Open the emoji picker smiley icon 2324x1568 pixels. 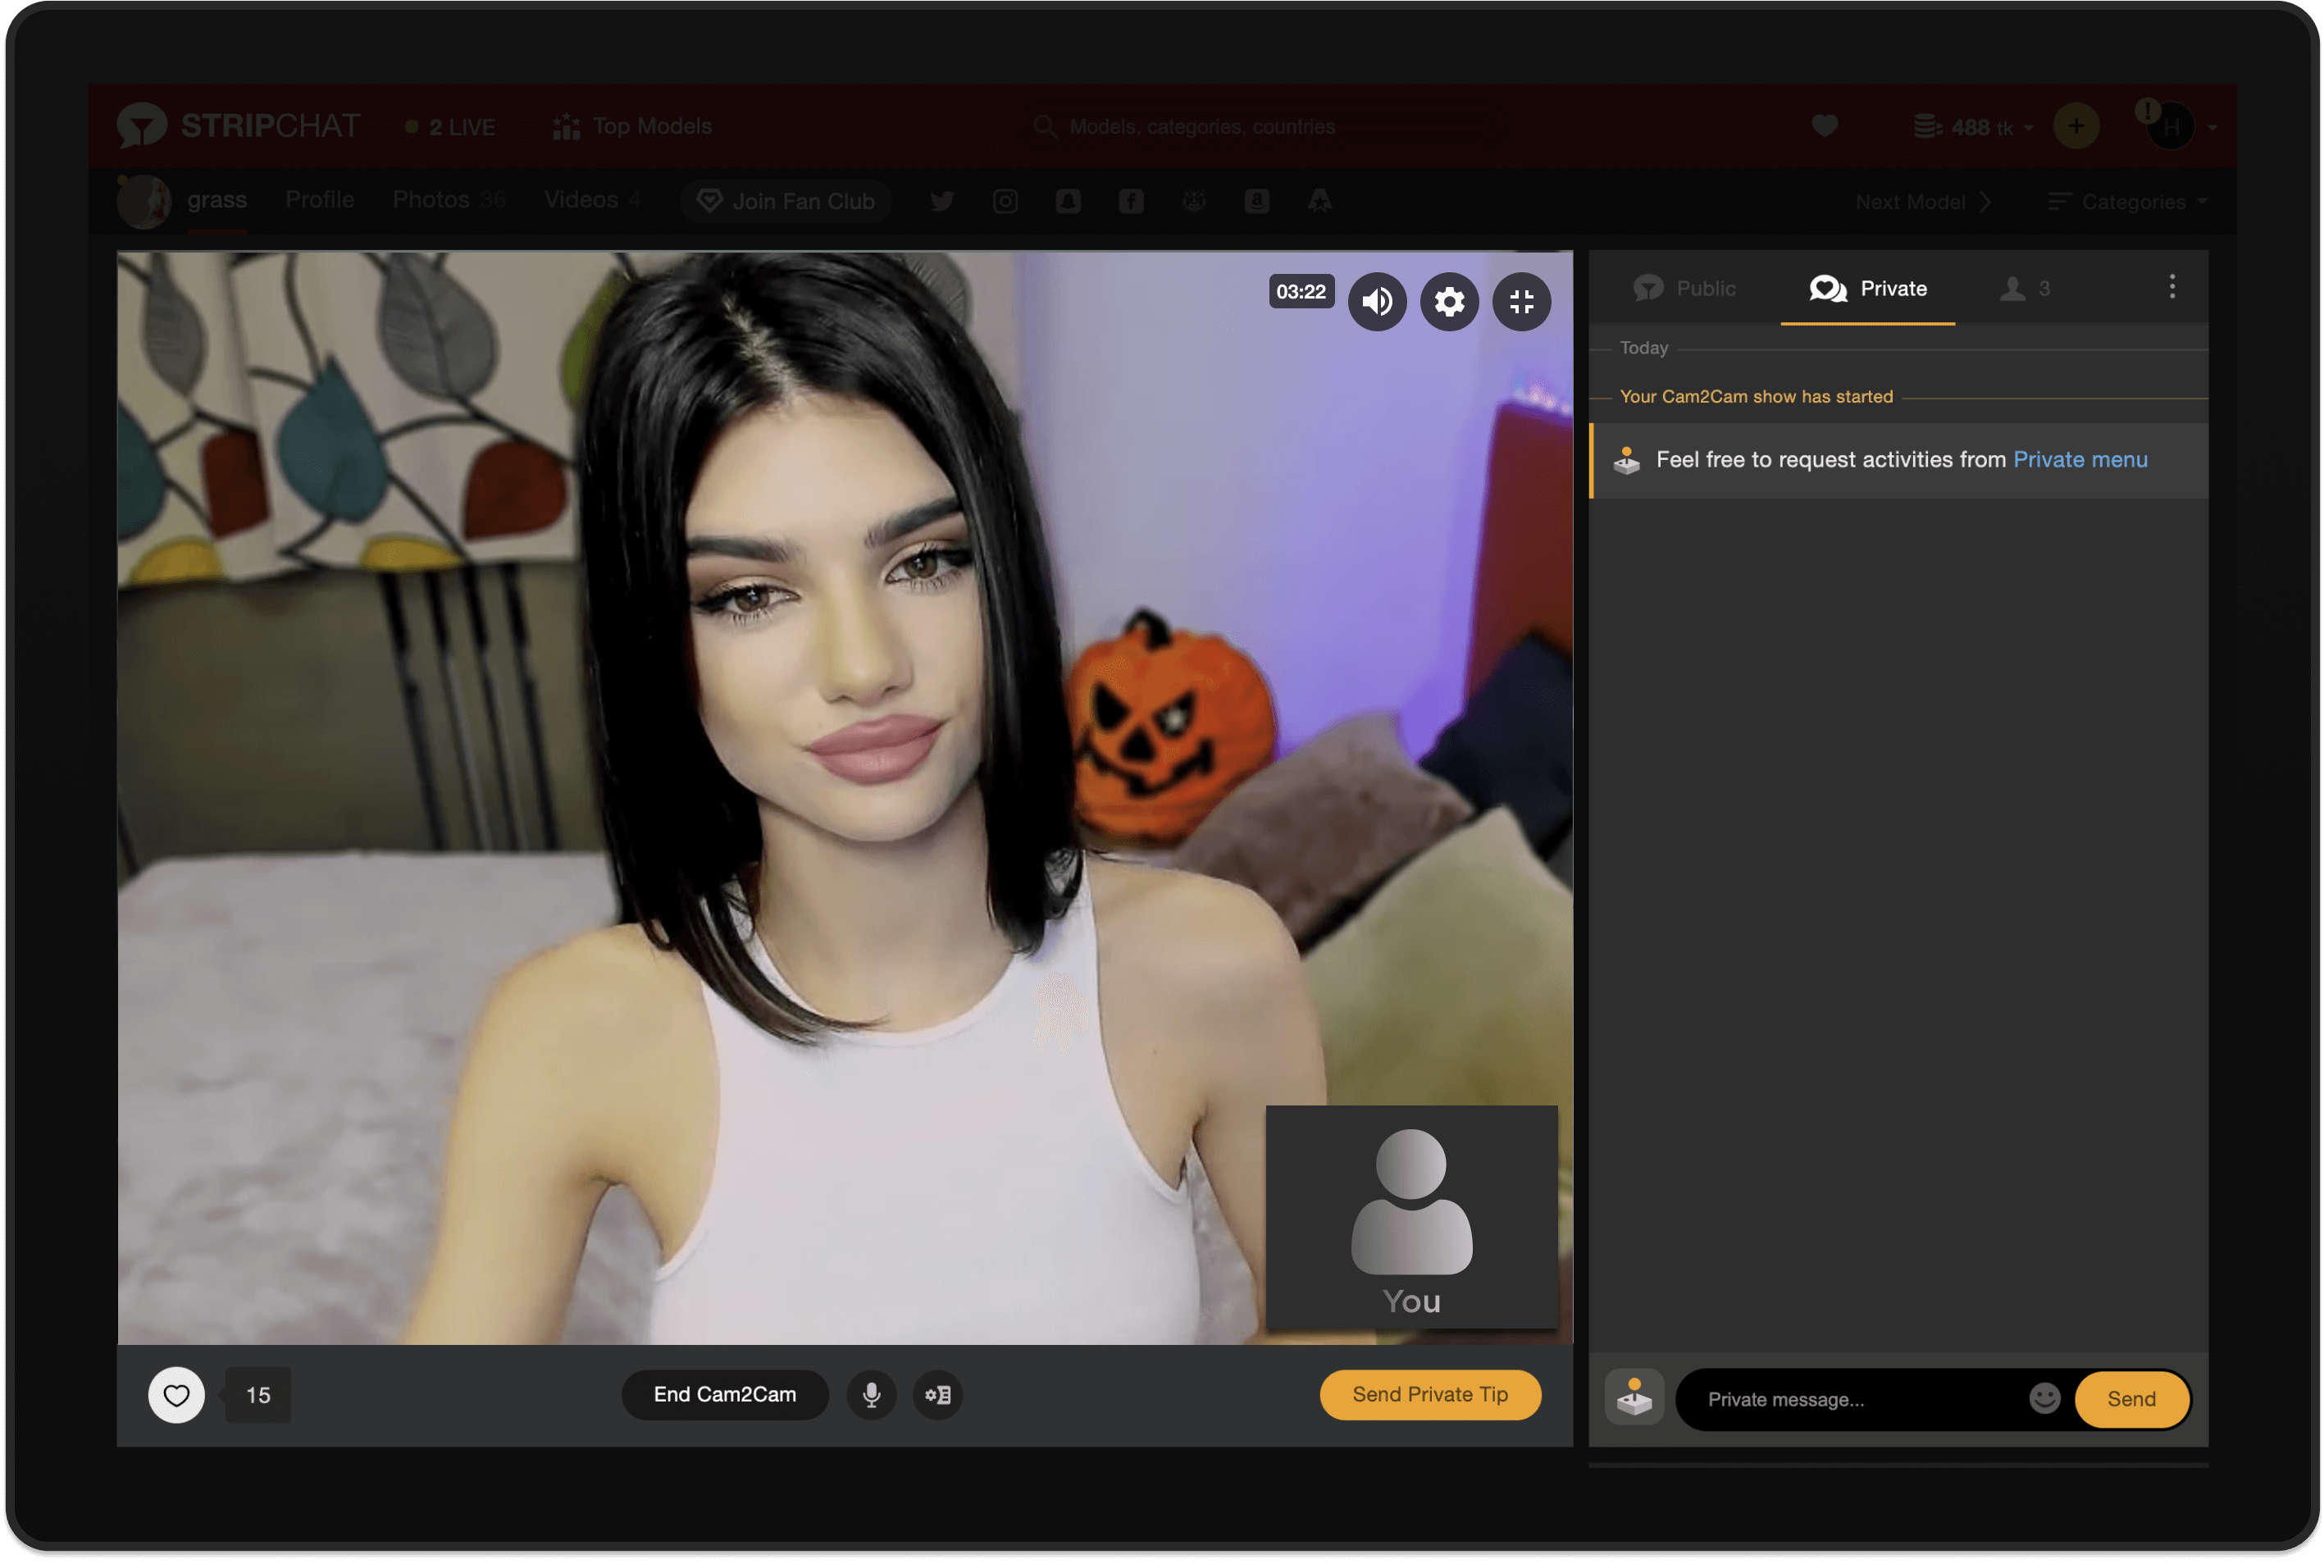[2044, 1398]
